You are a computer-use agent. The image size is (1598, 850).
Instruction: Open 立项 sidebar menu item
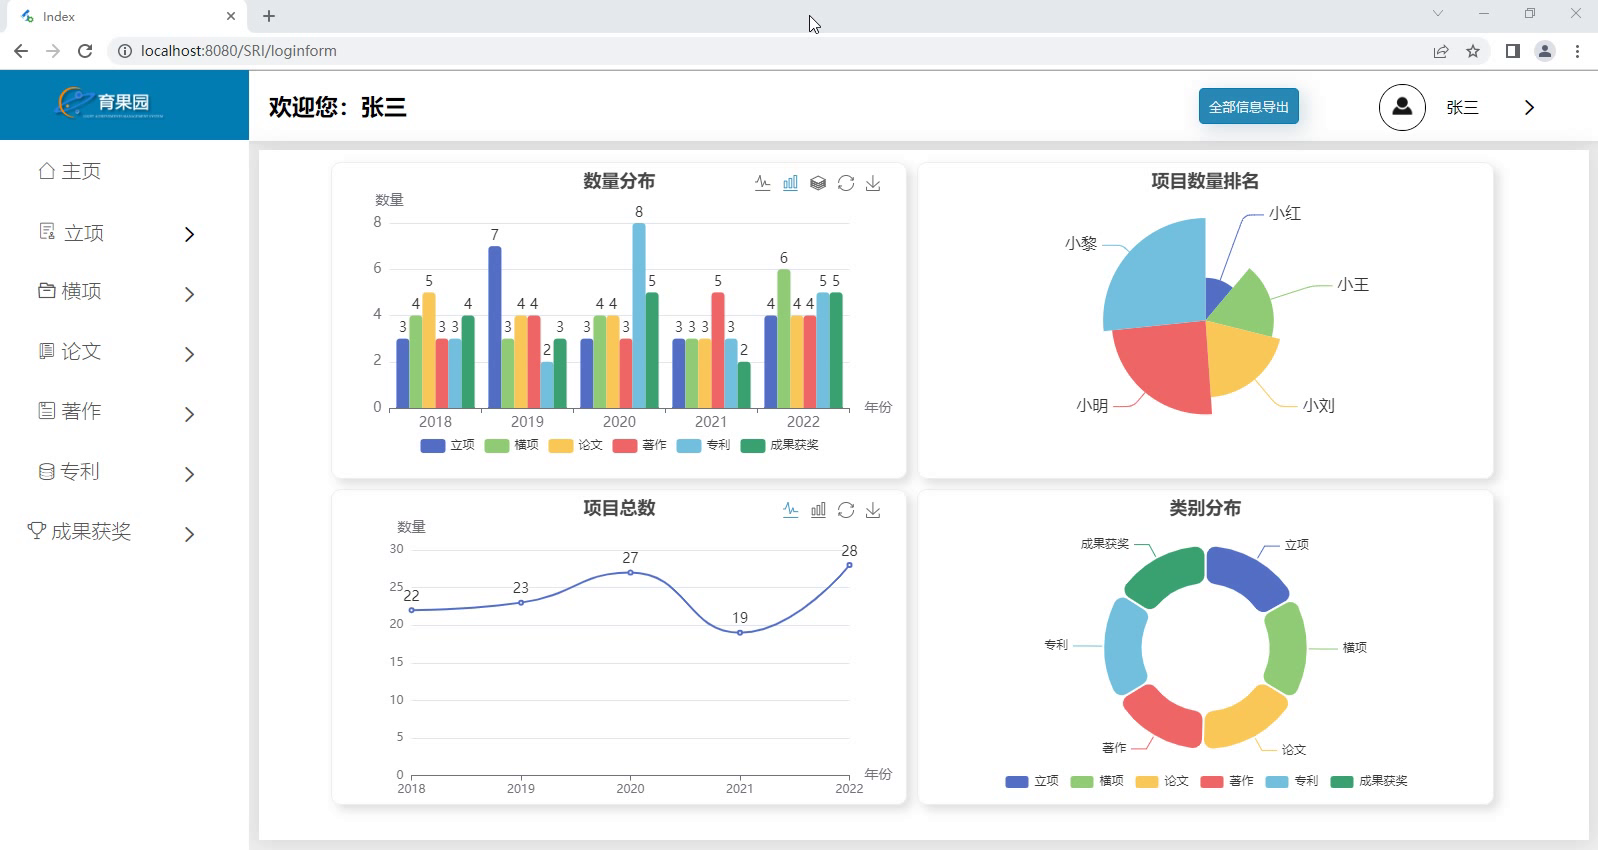pyautogui.click(x=71, y=233)
